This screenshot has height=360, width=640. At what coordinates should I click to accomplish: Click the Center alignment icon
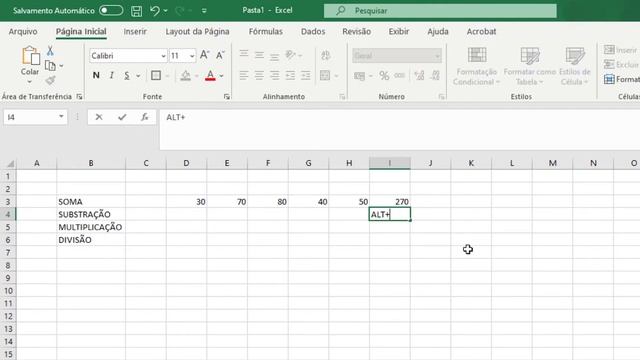pos(259,75)
